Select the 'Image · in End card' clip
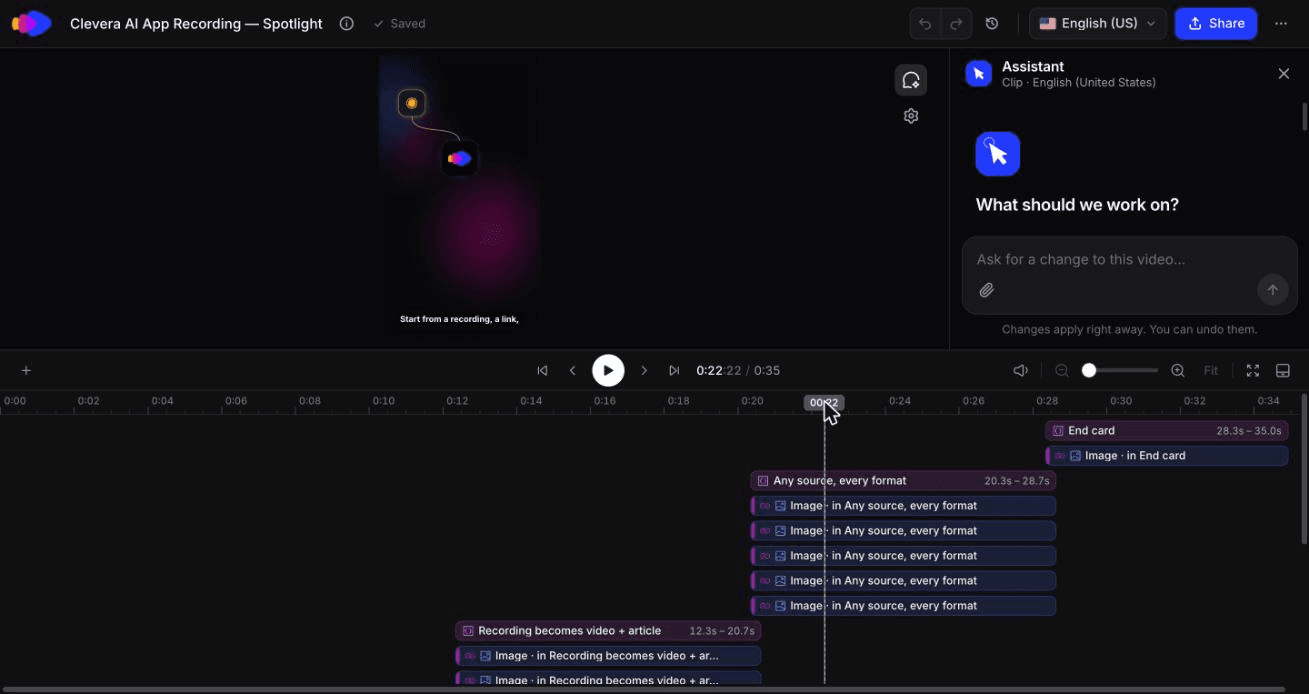 [x=1167, y=456]
